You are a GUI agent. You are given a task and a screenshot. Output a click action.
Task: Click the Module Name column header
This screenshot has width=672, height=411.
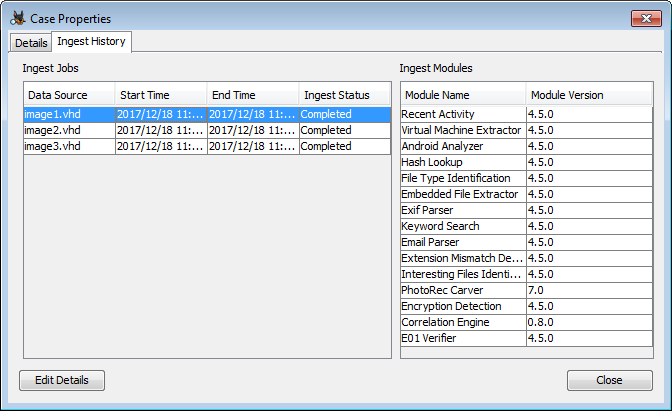click(463, 95)
